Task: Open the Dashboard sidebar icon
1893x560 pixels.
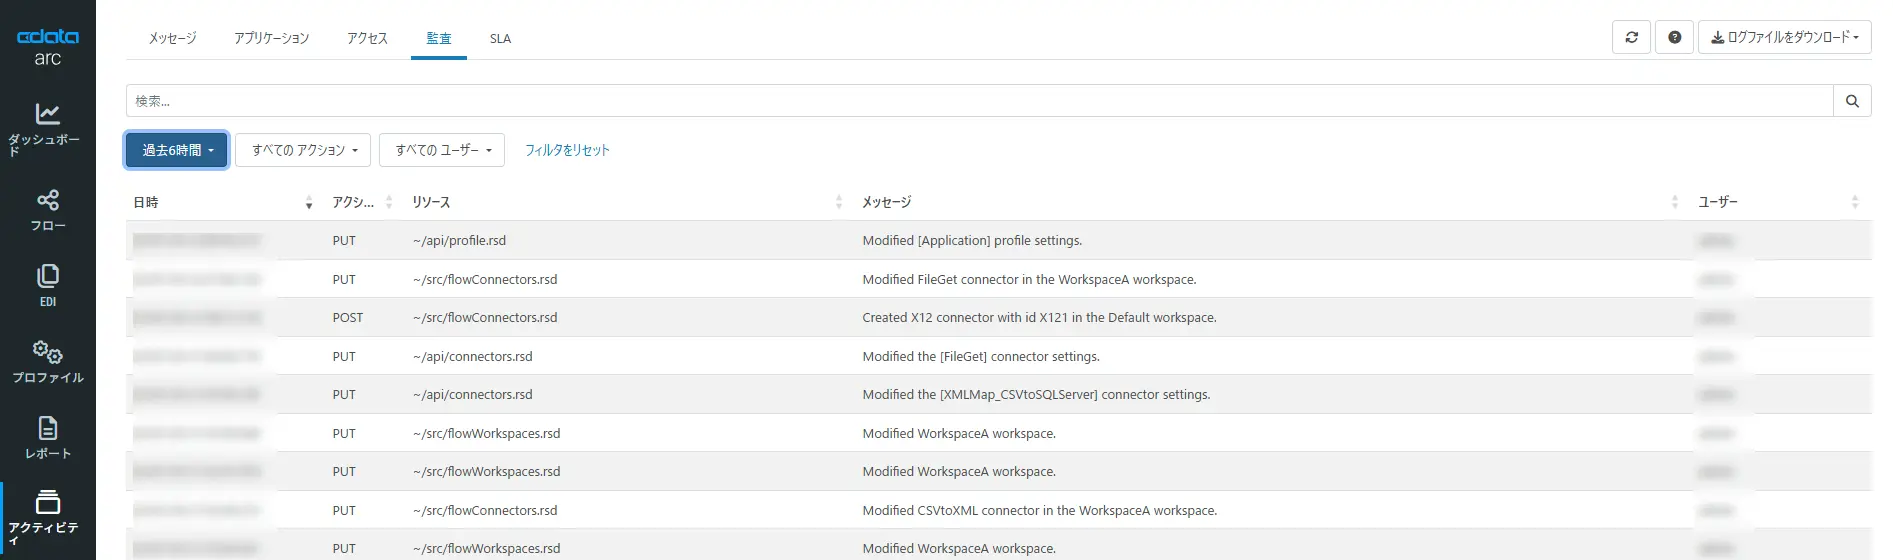Action: pos(47,114)
